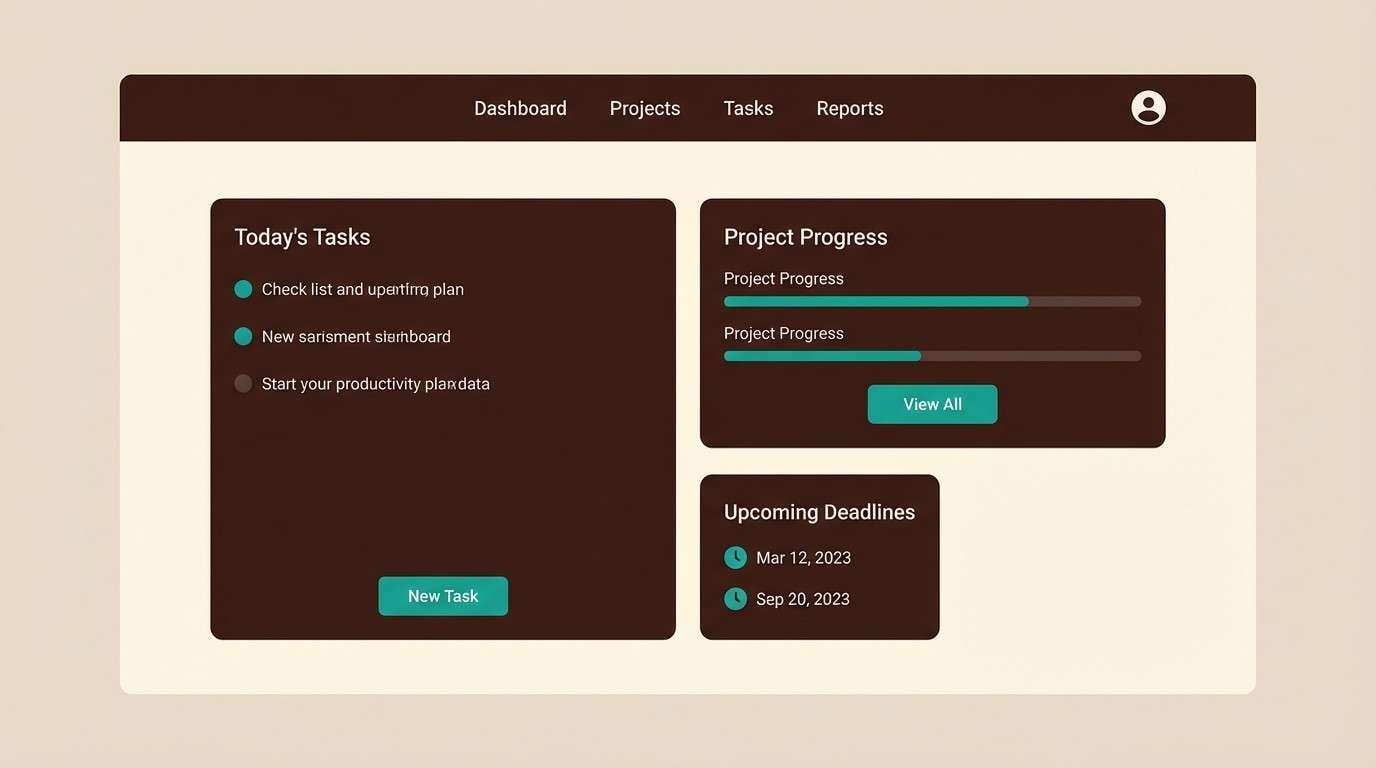Viewport: 1376px width, 768px height.
Task: Open the Reports page
Action: point(849,107)
